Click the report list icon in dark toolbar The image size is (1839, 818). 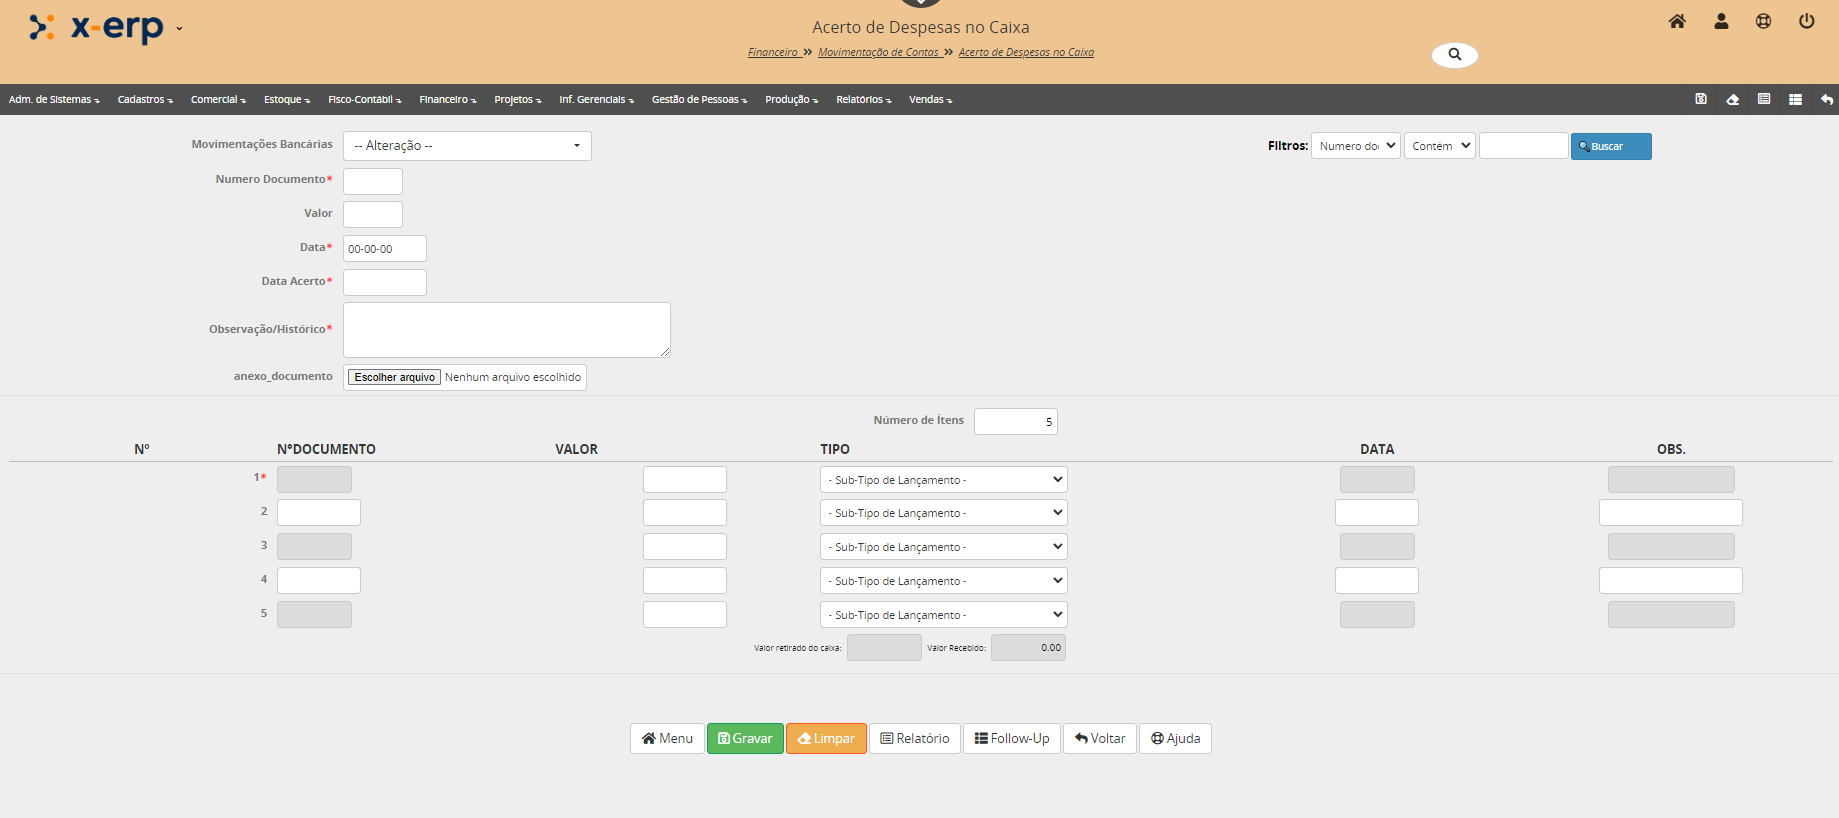click(x=1764, y=99)
